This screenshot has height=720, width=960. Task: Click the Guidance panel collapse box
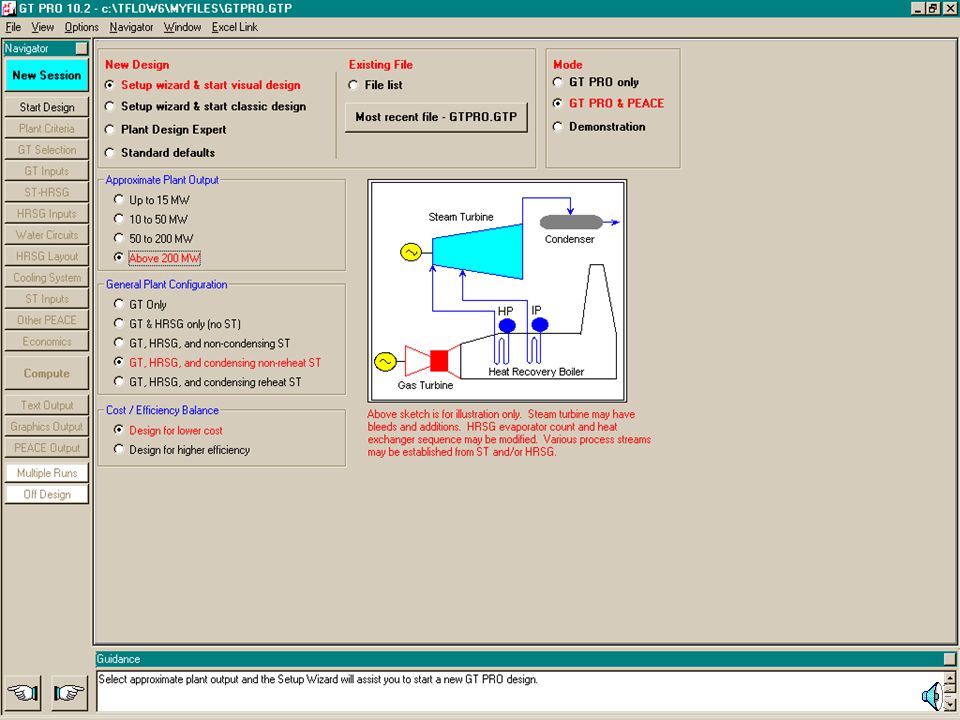point(949,659)
